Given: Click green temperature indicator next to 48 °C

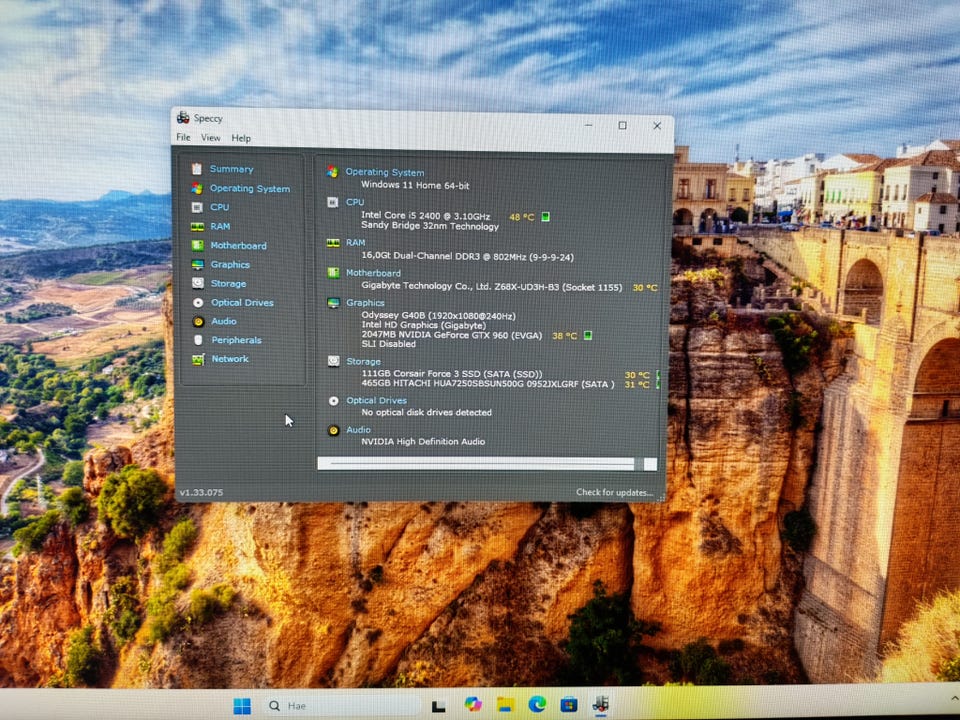Looking at the screenshot, I should point(545,217).
